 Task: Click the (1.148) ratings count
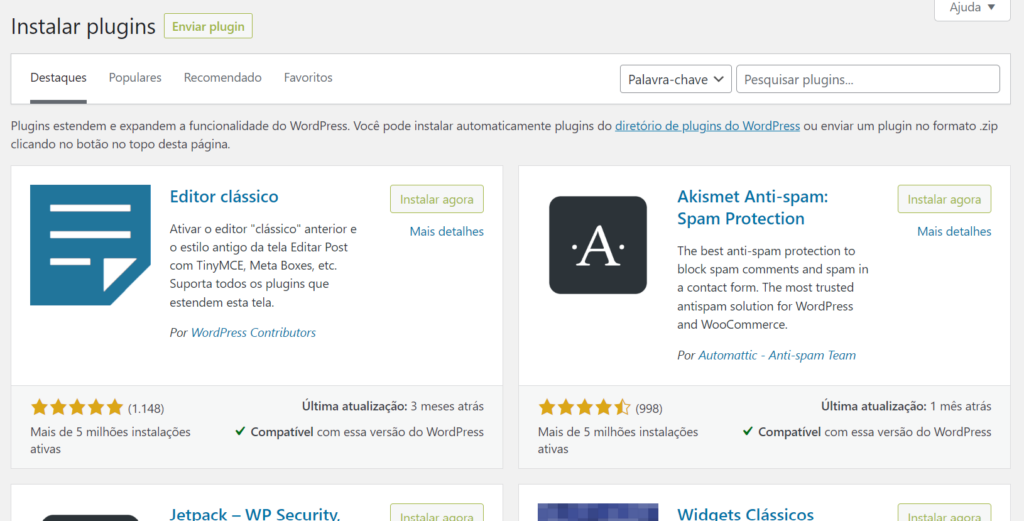146,409
